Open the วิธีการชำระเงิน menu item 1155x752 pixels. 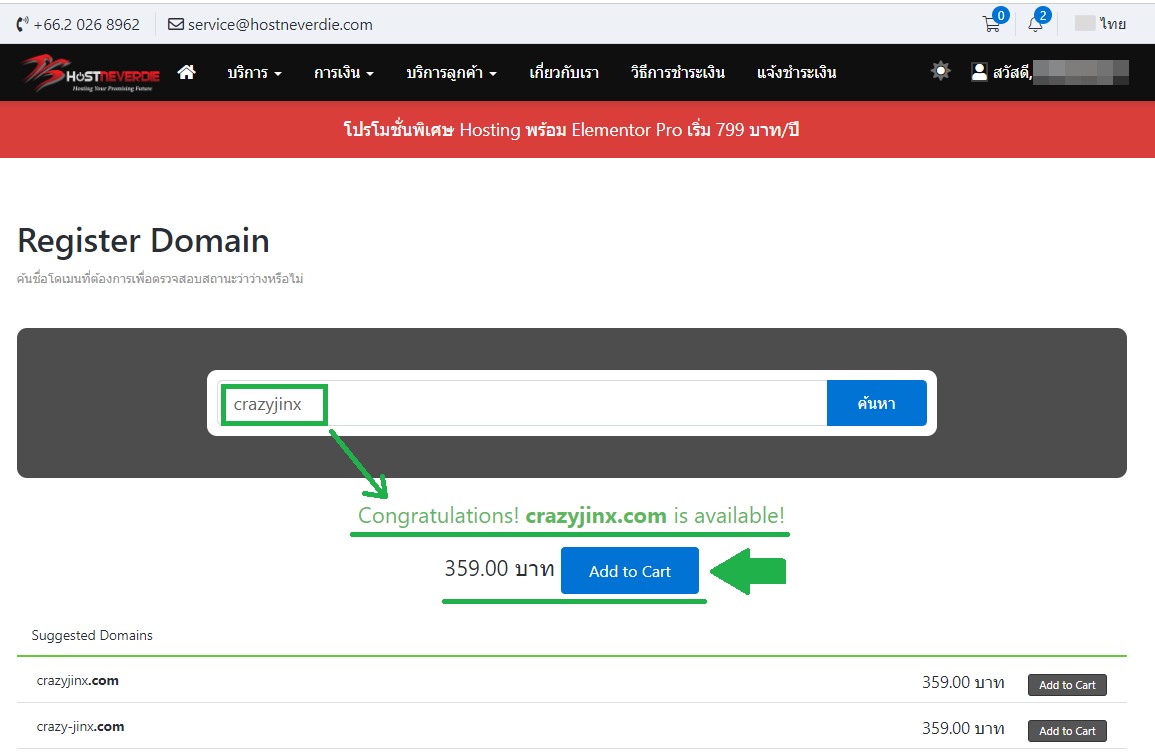(x=678, y=72)
